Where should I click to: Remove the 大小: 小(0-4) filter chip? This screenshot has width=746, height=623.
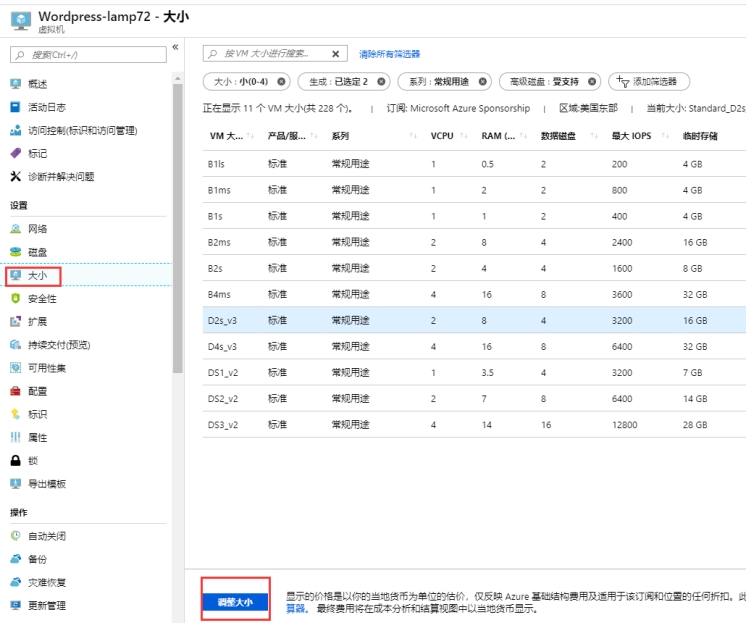[x=281, y=82]
